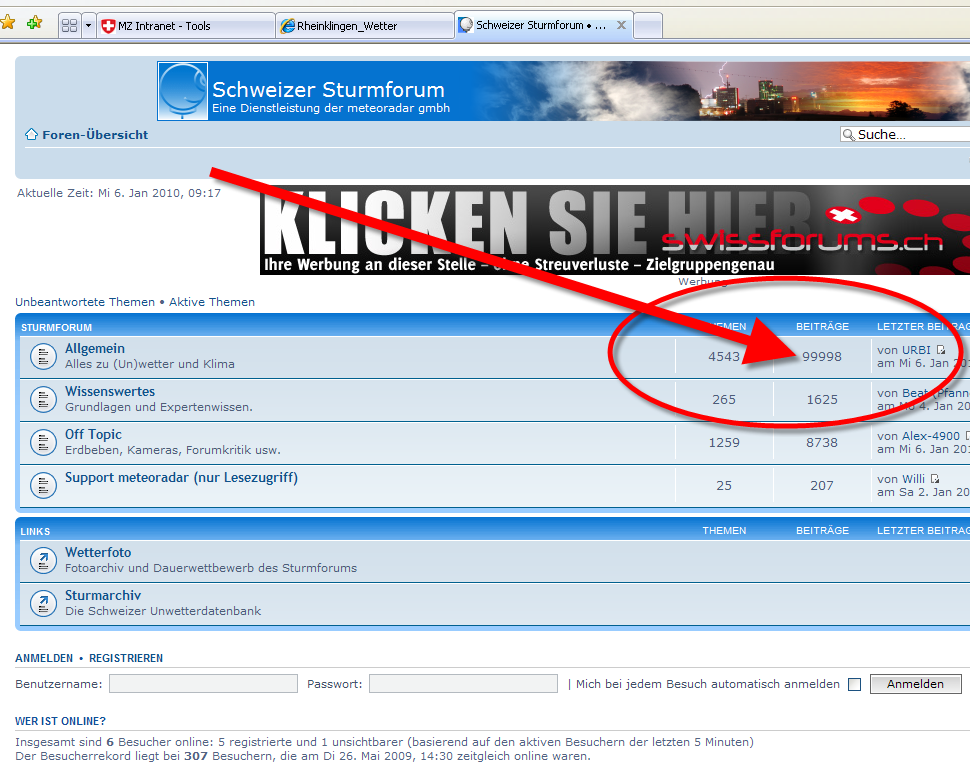Click the Anmelden login button
The image size is (970, 767).
916,684
